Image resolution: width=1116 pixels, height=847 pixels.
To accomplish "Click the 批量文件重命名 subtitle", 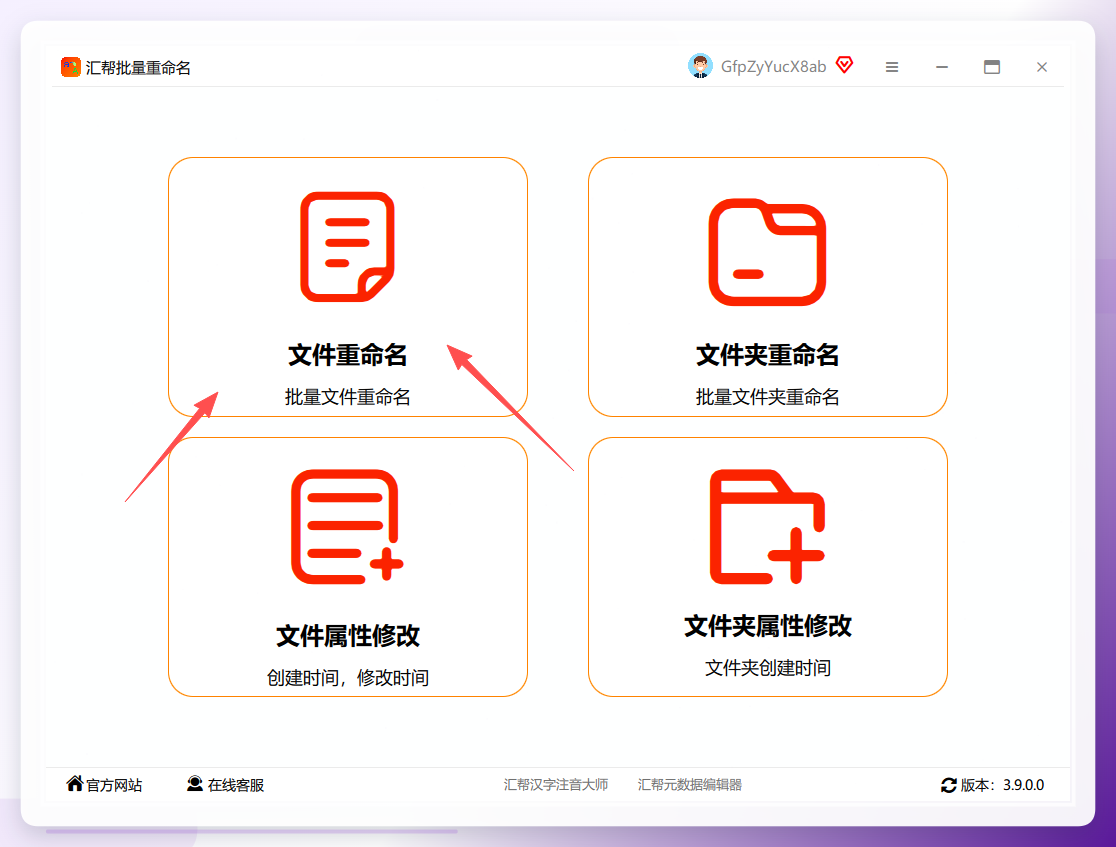I will 347,397.
